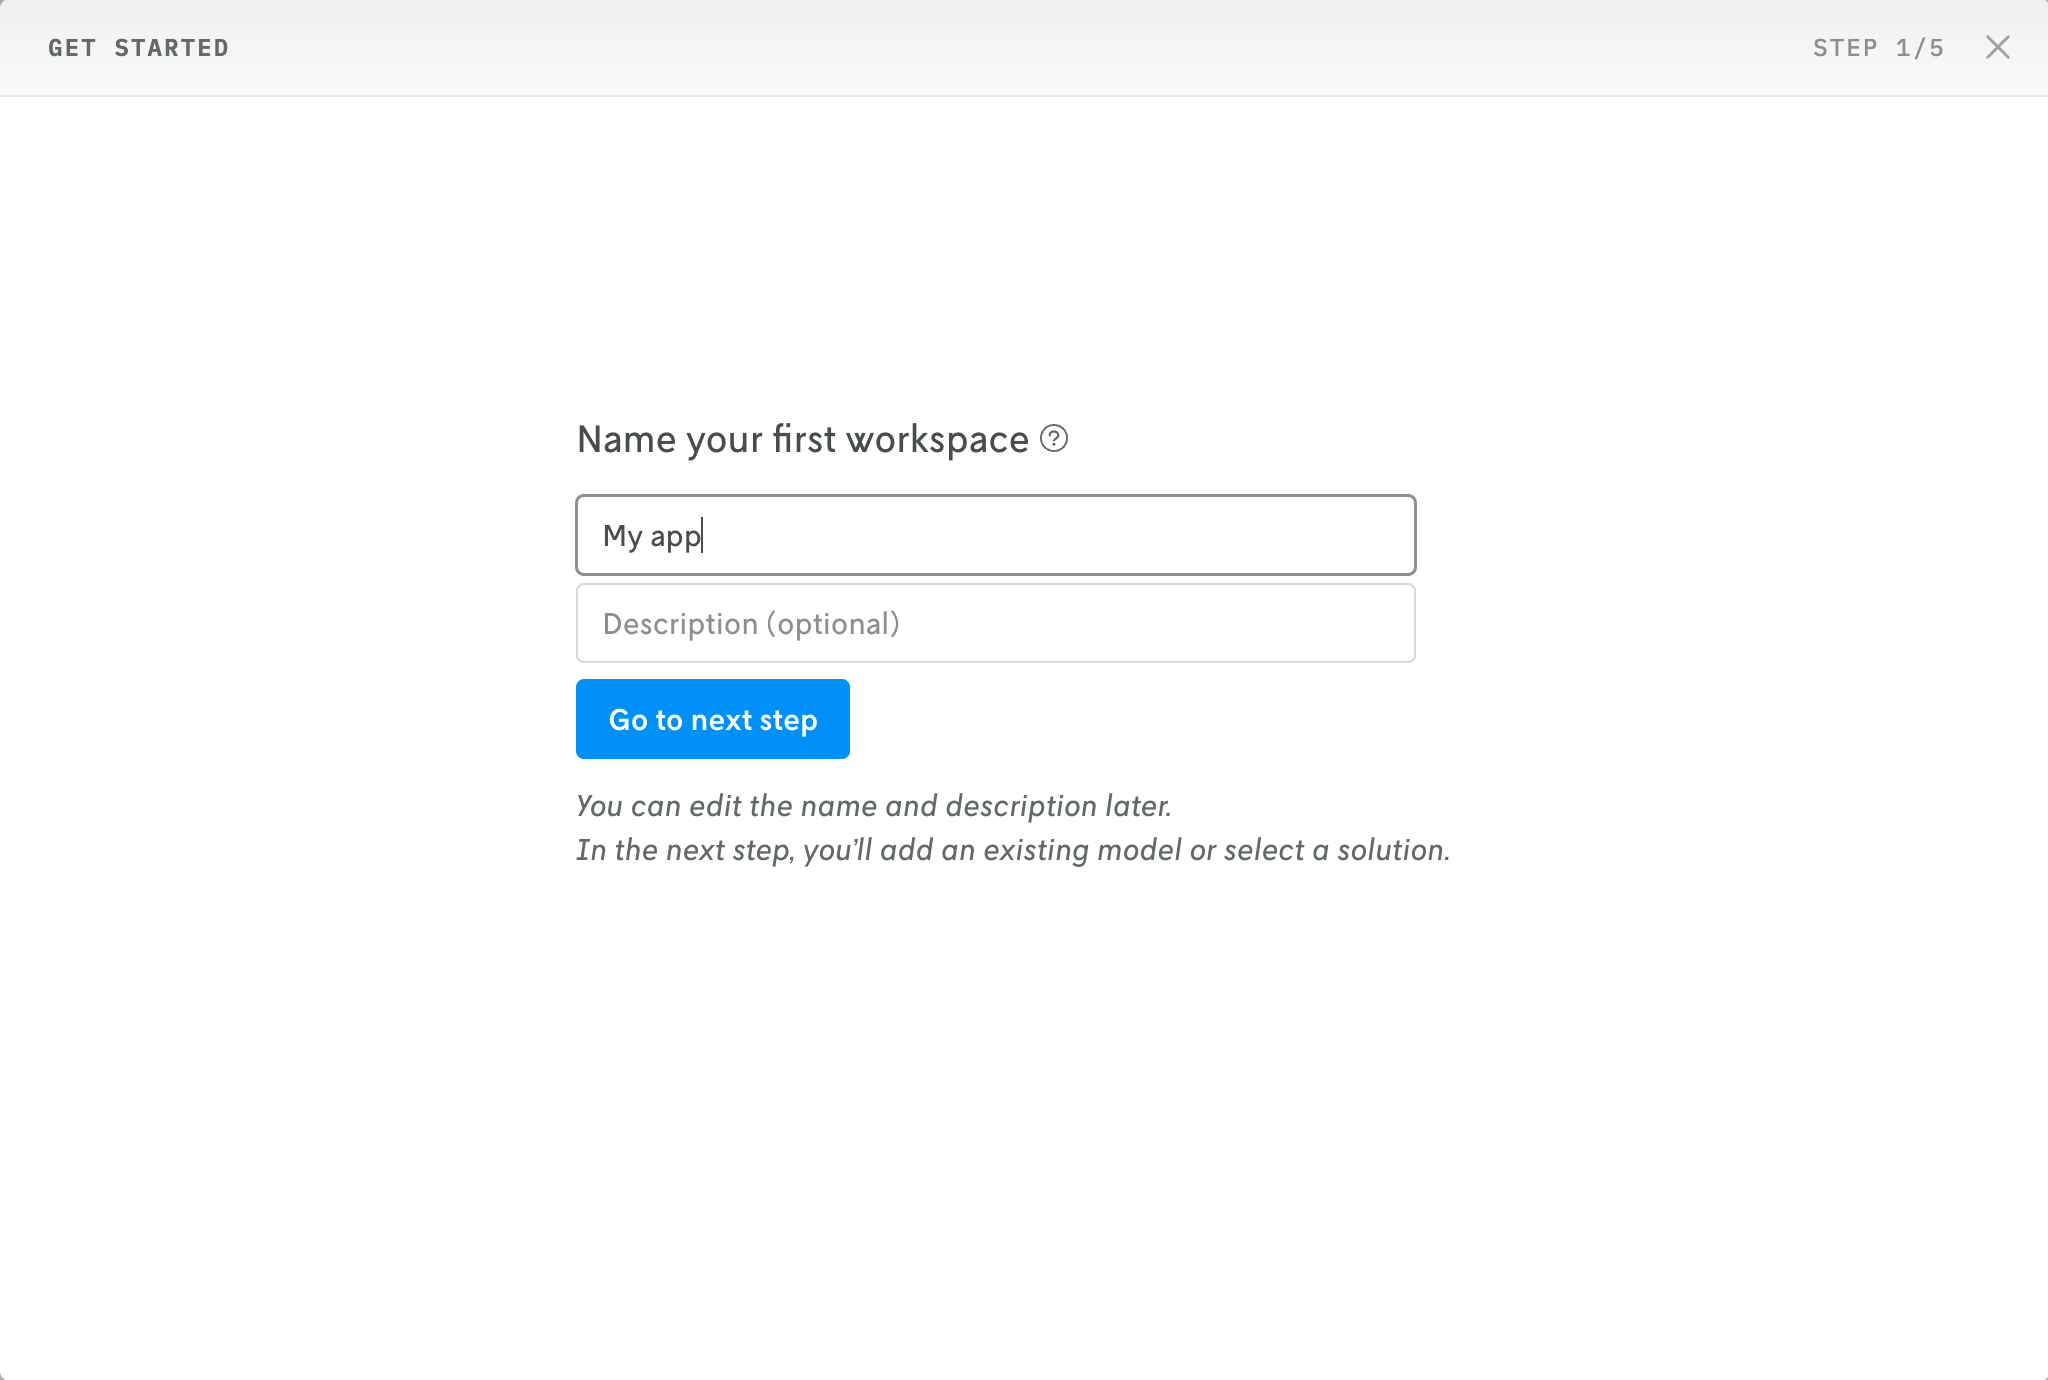Click the word 'workspace' in the heading
2048x1380 pixels.
pos(937,439)
